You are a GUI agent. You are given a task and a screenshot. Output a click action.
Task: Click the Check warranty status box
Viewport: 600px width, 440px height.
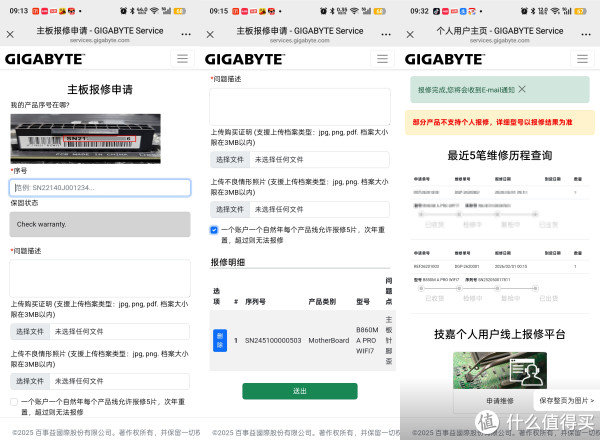100,224
